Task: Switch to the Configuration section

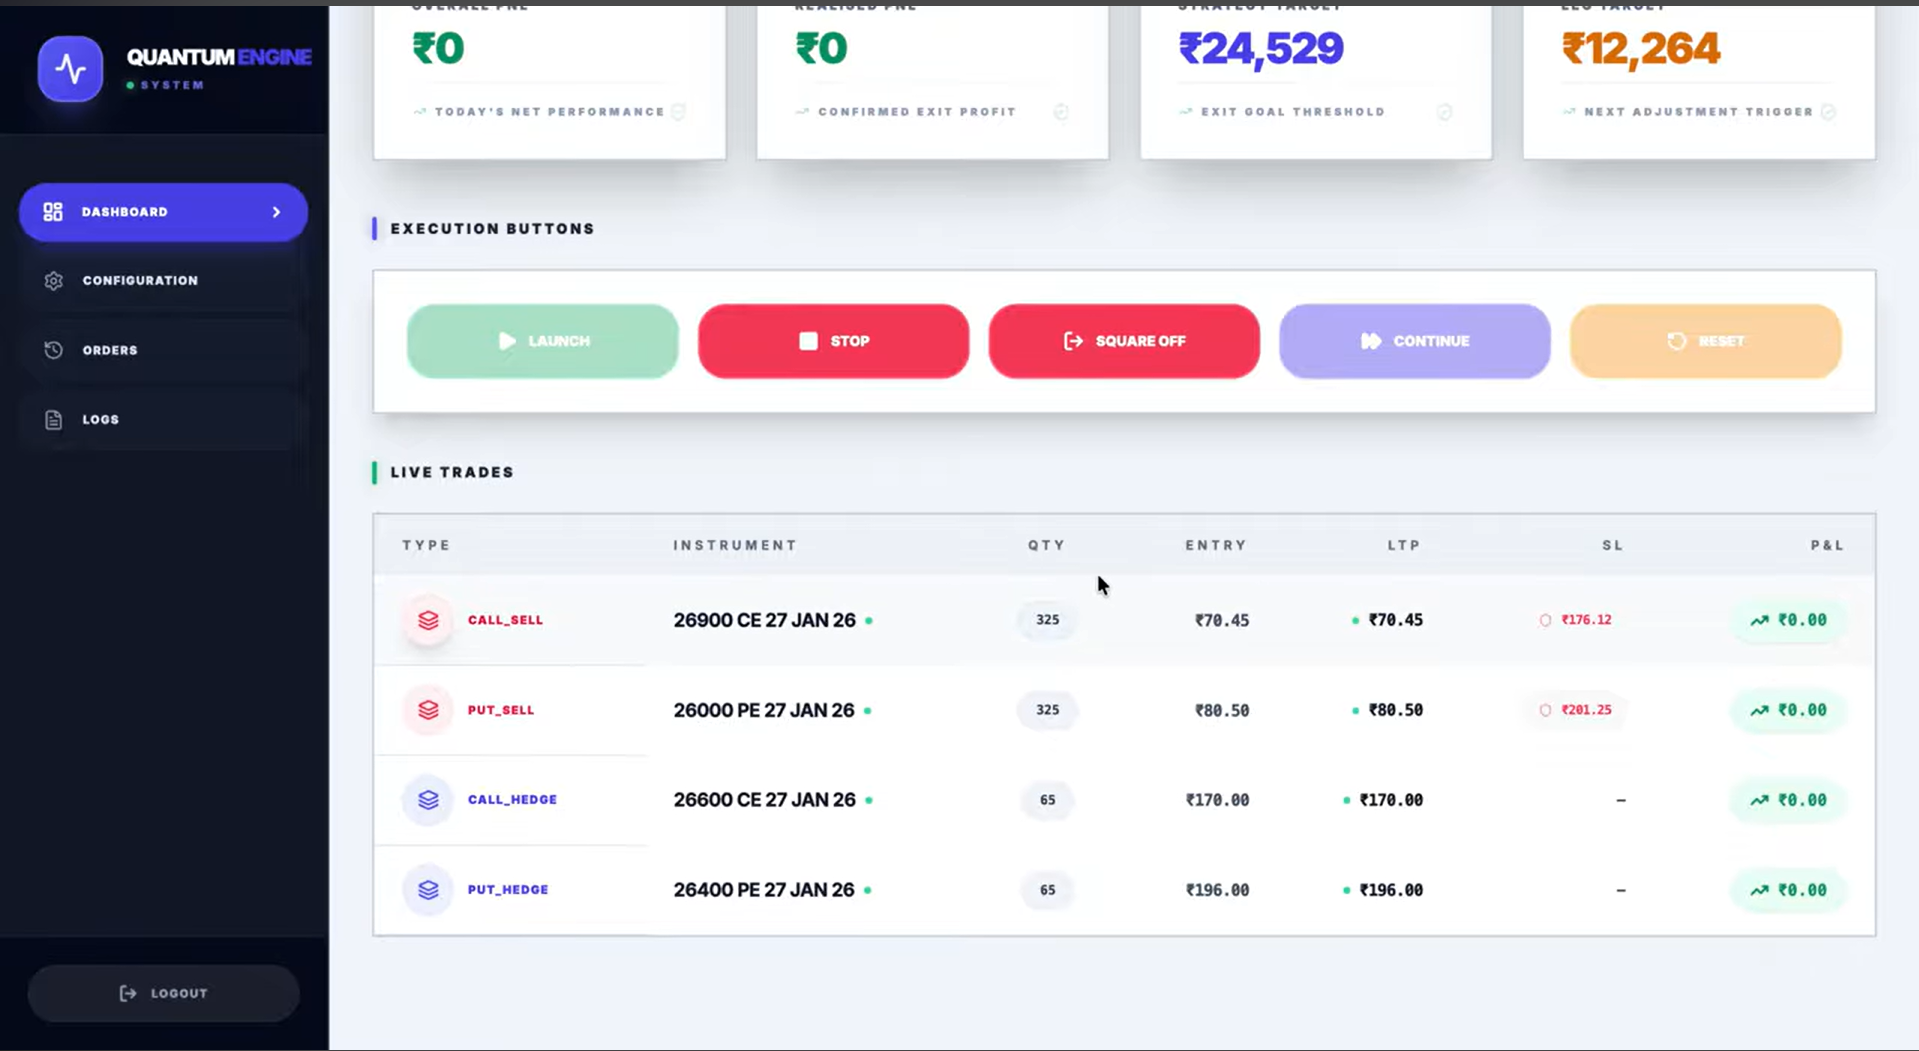Action: pyautogui.click(x=140, y=280)
